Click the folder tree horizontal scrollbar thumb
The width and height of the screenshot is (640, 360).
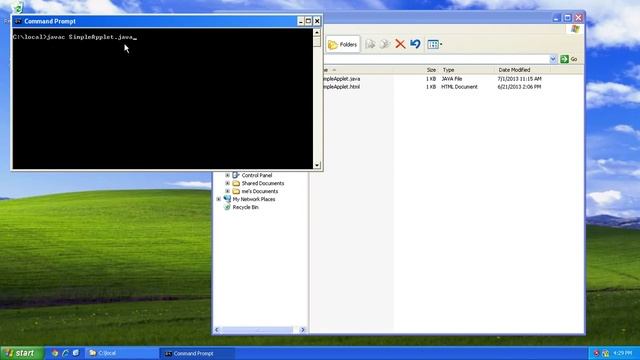(x=257, y=329)
